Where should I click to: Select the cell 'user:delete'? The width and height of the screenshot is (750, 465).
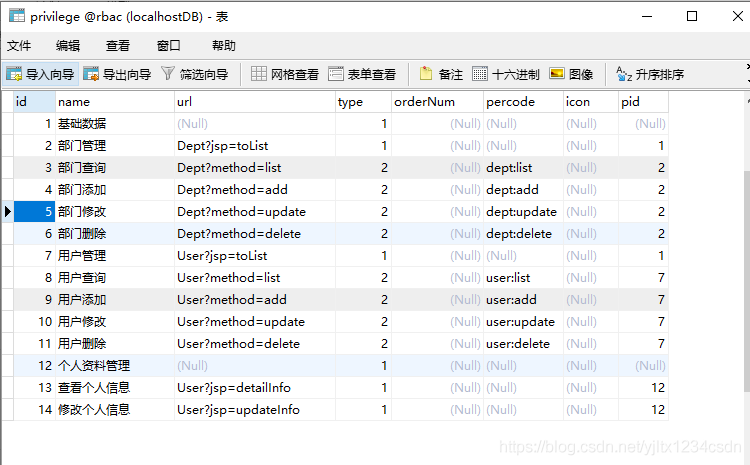click(523, 344)
